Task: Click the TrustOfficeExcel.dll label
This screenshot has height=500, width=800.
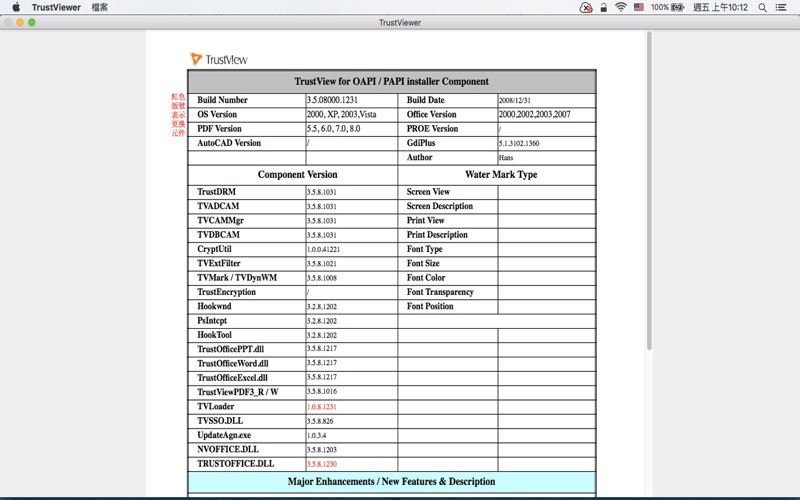Action: pos(232,378)
